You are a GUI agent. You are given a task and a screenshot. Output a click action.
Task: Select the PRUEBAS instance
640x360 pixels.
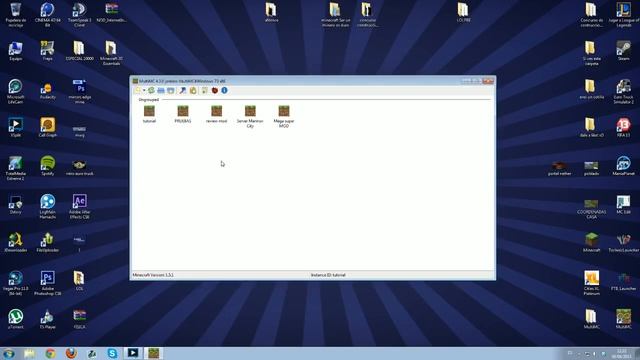point(183,114)
